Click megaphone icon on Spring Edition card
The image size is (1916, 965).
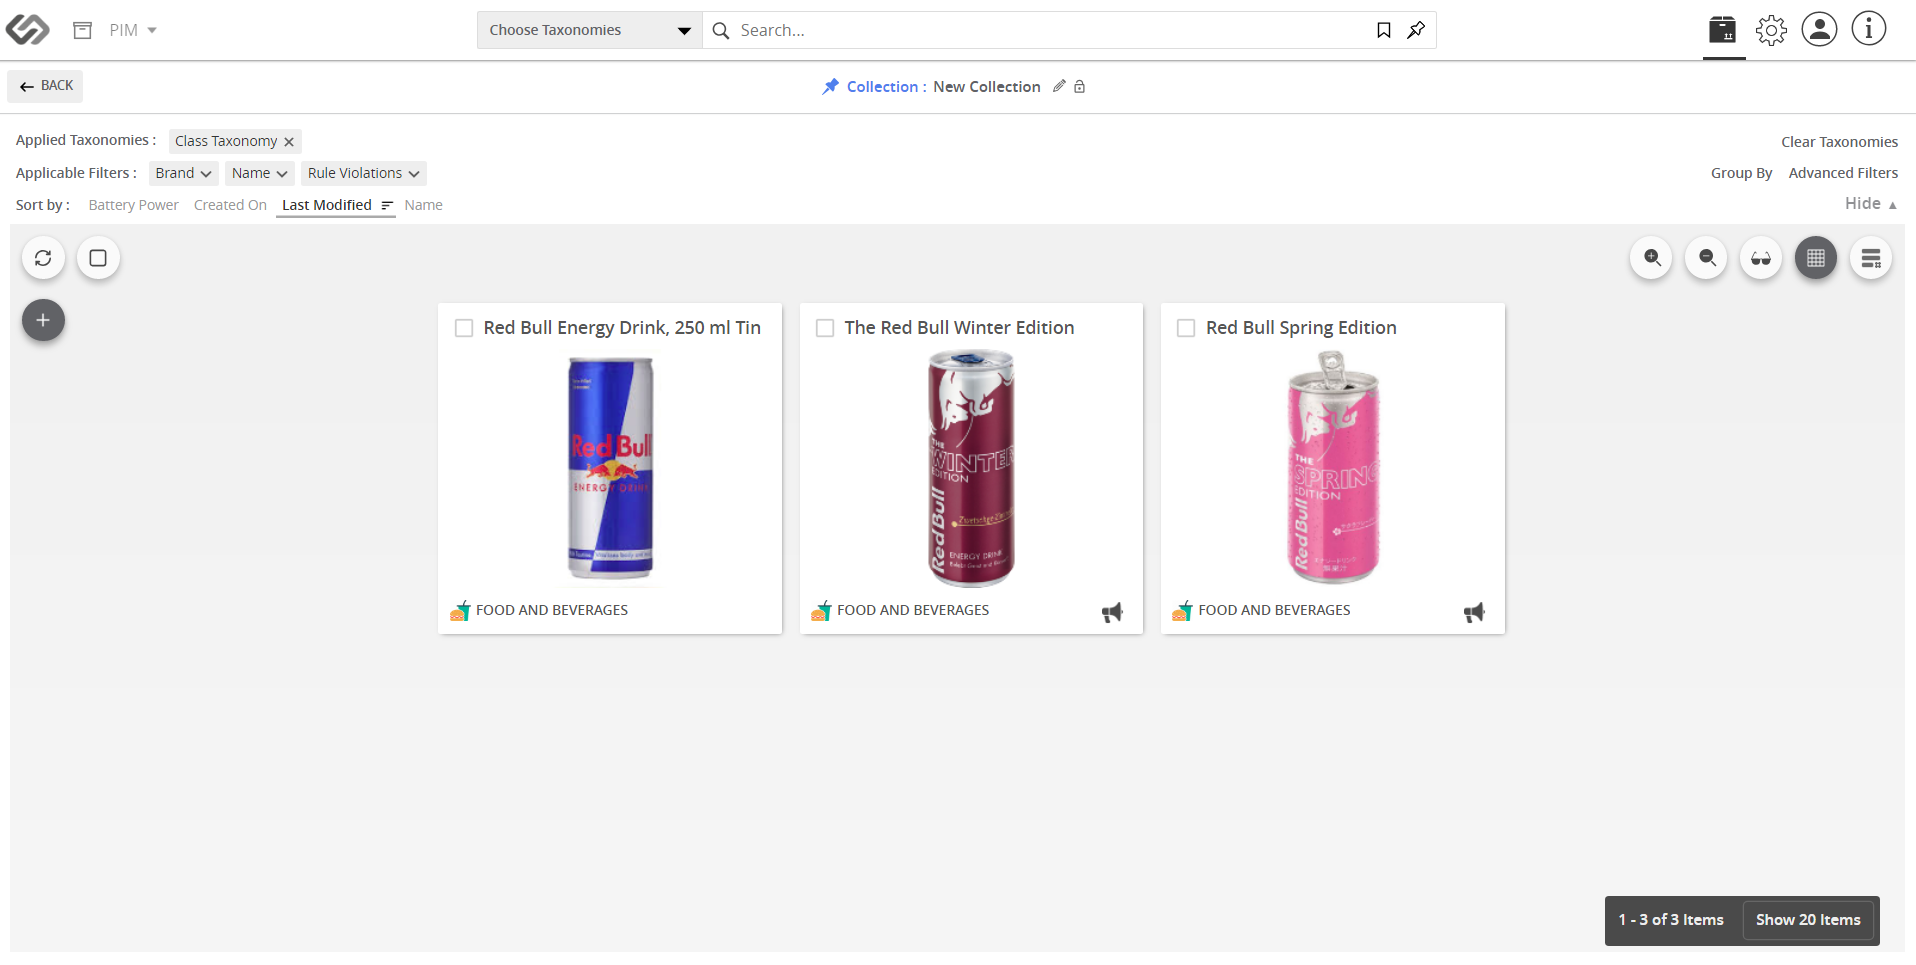(x=1474, y=612)
